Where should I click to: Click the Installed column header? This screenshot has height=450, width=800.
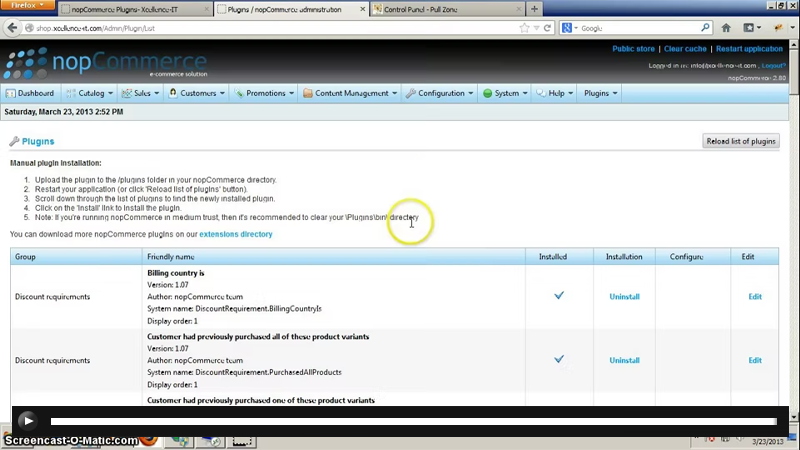click(x=559, y=257)
